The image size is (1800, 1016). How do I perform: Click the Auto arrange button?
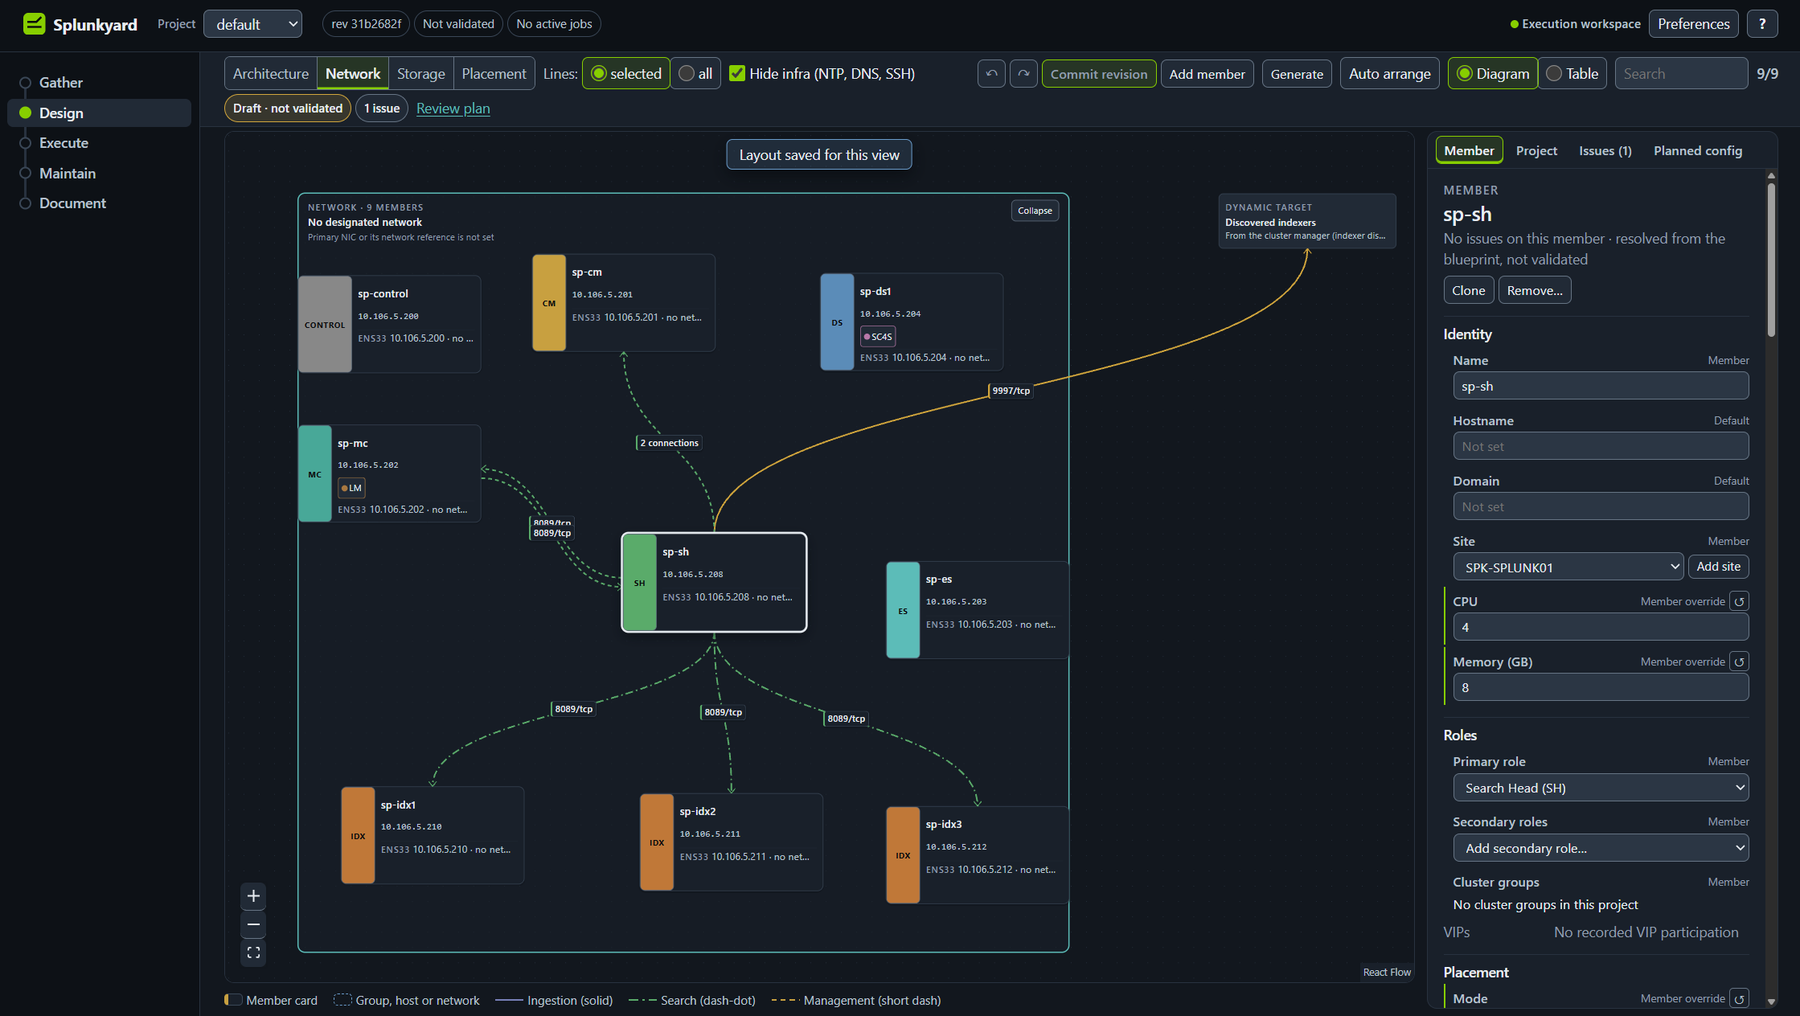click(1390, 74)
